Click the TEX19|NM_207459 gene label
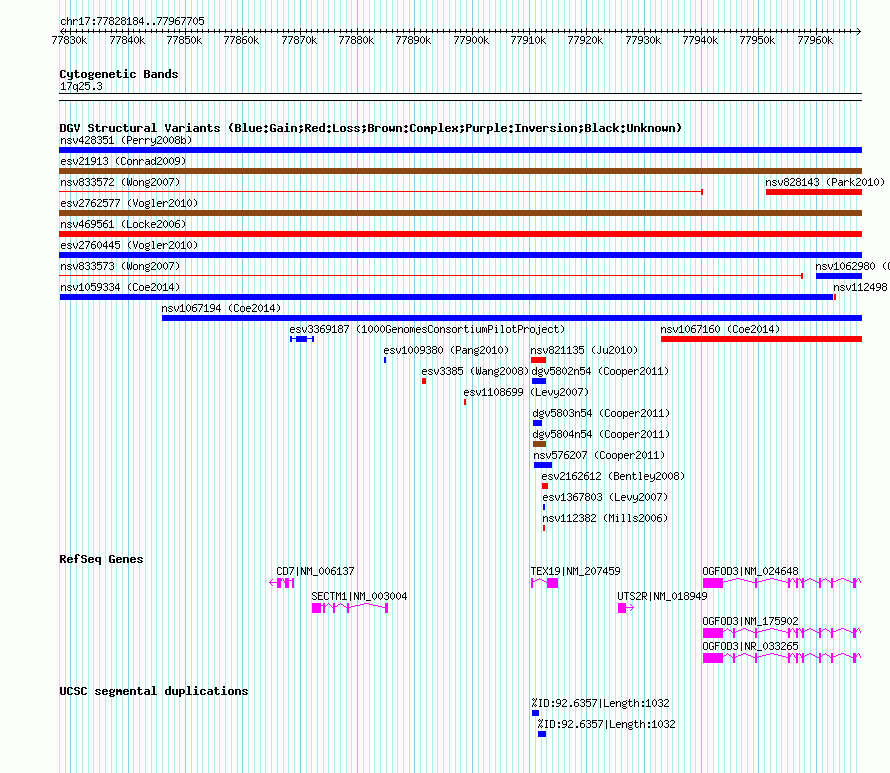The image size is (890, 773). (x=576, y=571)
